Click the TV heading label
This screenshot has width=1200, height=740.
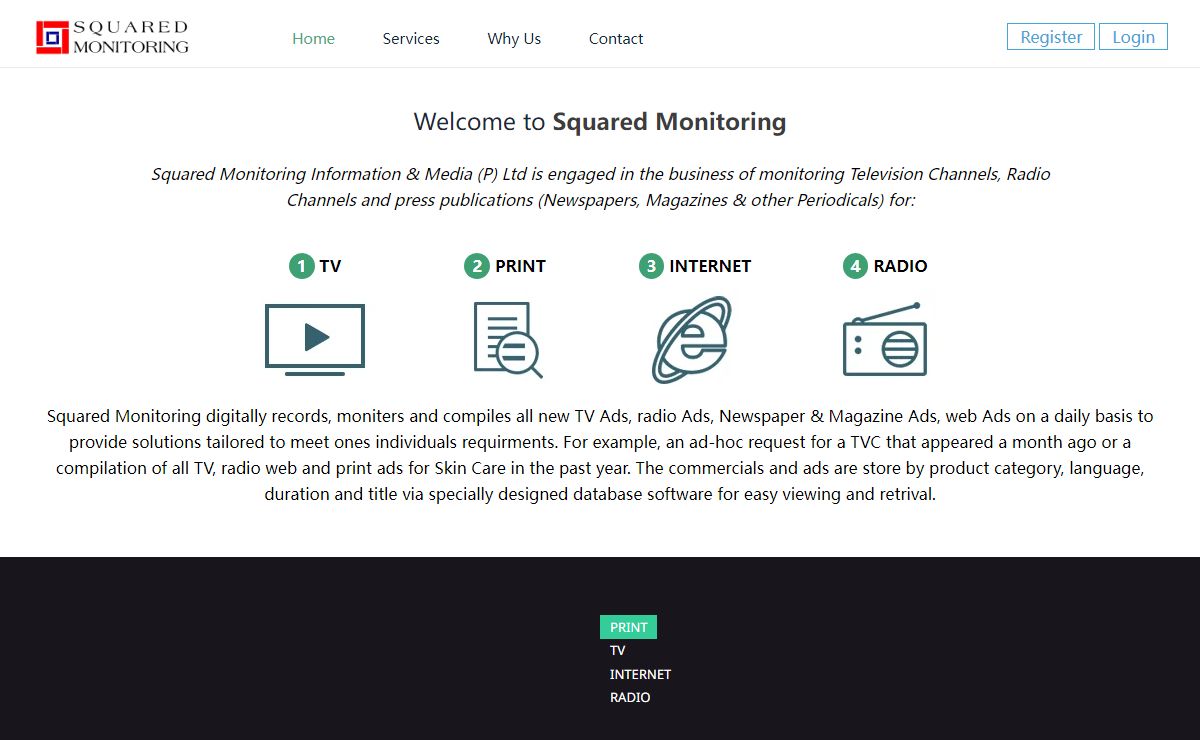point(330,266)
